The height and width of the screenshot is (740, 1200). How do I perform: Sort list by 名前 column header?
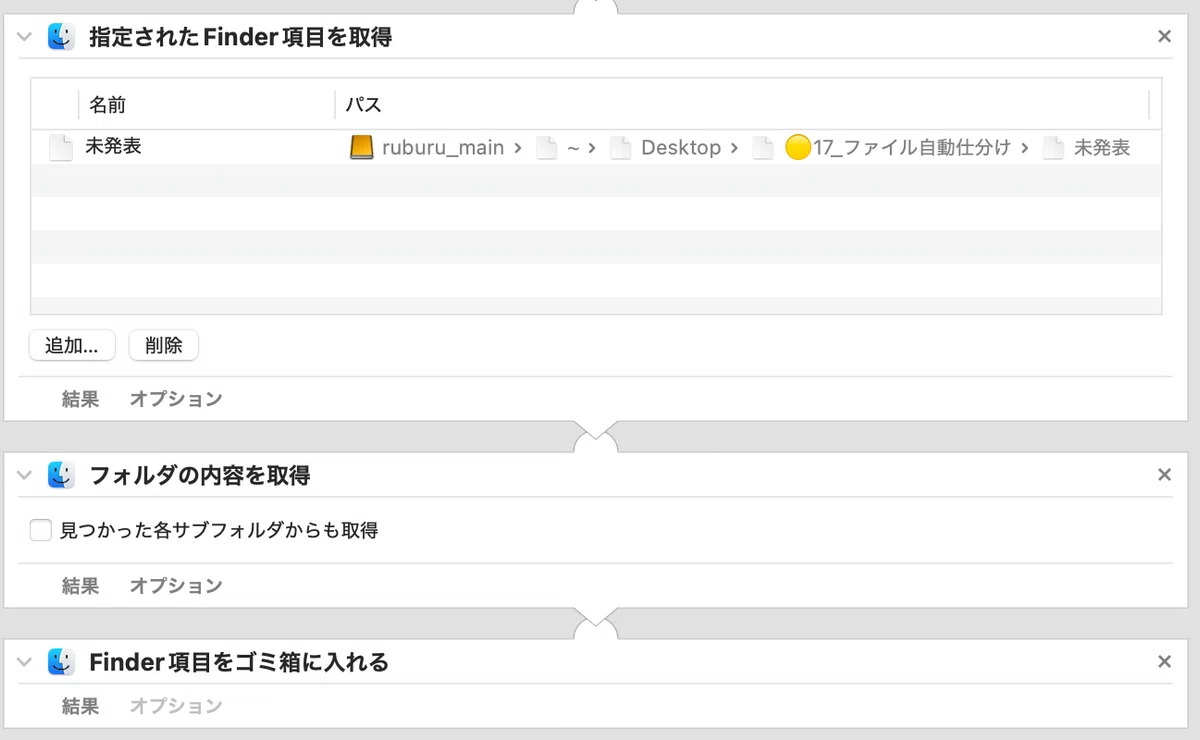click(205, 105)
